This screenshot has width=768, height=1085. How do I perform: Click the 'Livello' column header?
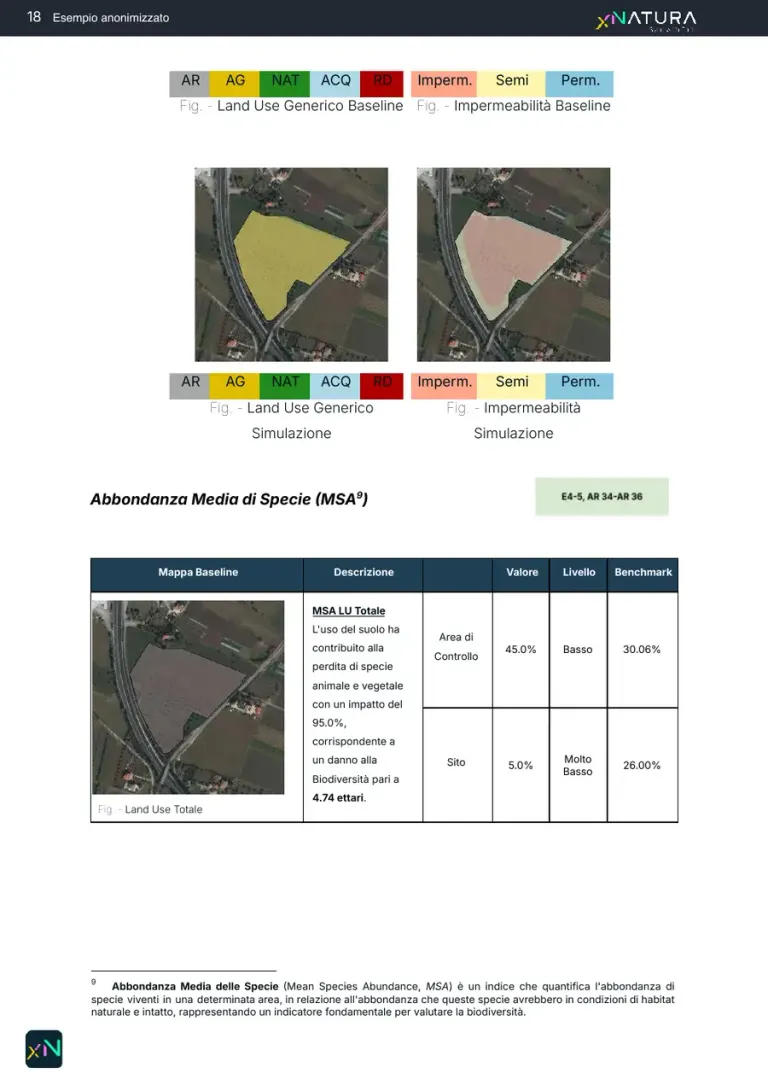click(578, 572)
